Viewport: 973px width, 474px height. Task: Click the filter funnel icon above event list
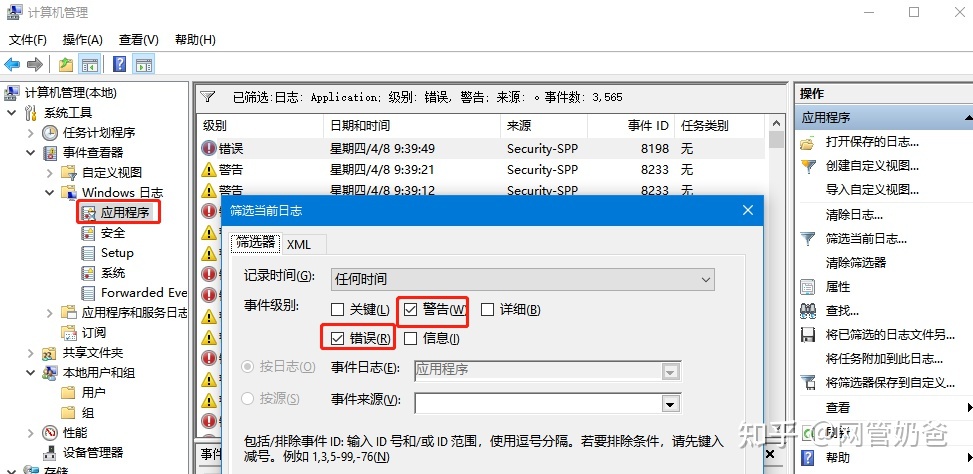click(x=208, y=97)
